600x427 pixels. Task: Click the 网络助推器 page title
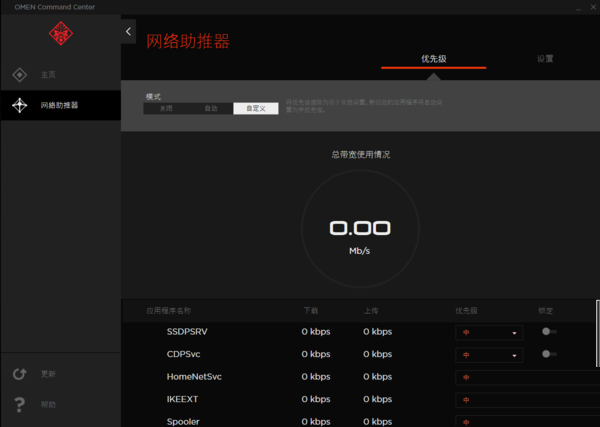pyautogui.click(x=188, y=41)
